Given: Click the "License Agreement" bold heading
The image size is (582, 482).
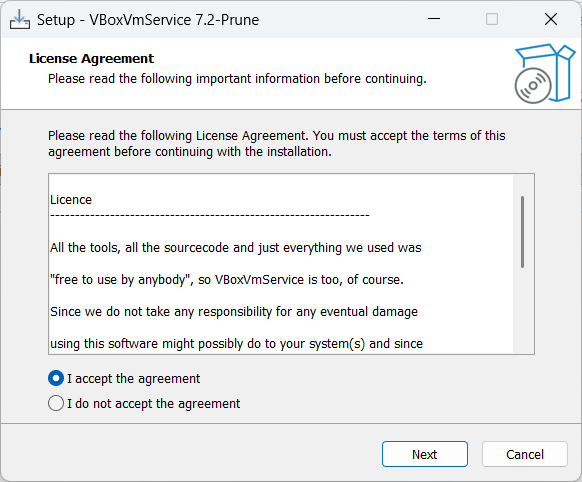Looking at the screenshot, I should coord(91,59).
